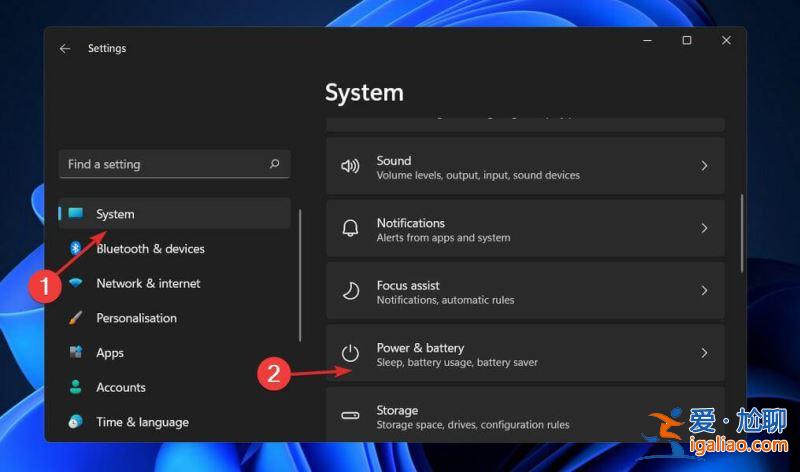This screenshot has width=800, height=472.
Task: Open Apps section
Action: coord(174,352)
